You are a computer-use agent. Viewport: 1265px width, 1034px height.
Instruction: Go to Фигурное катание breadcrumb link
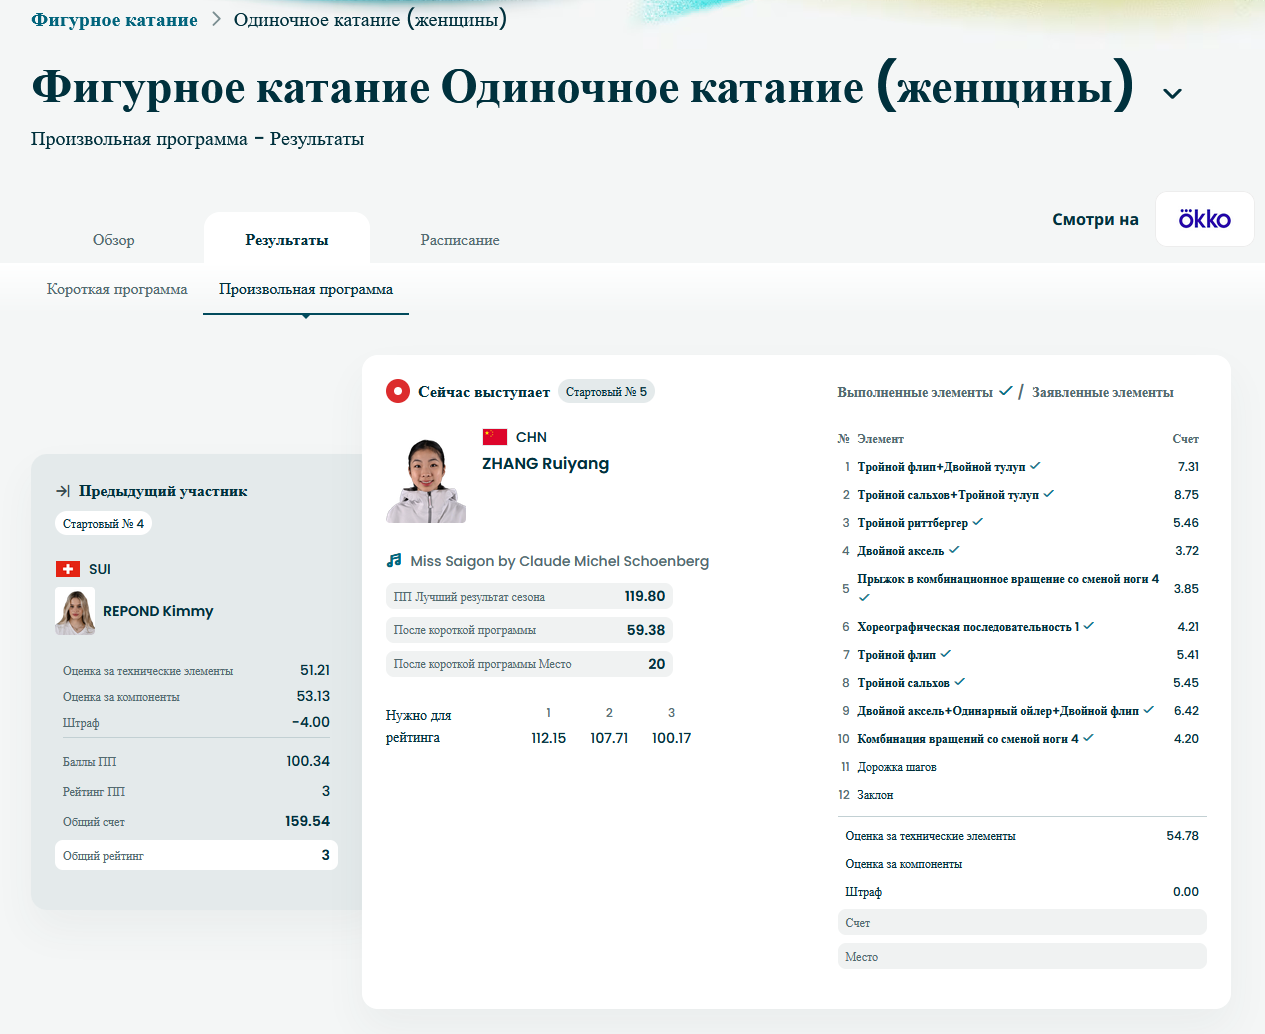point(114,20)
